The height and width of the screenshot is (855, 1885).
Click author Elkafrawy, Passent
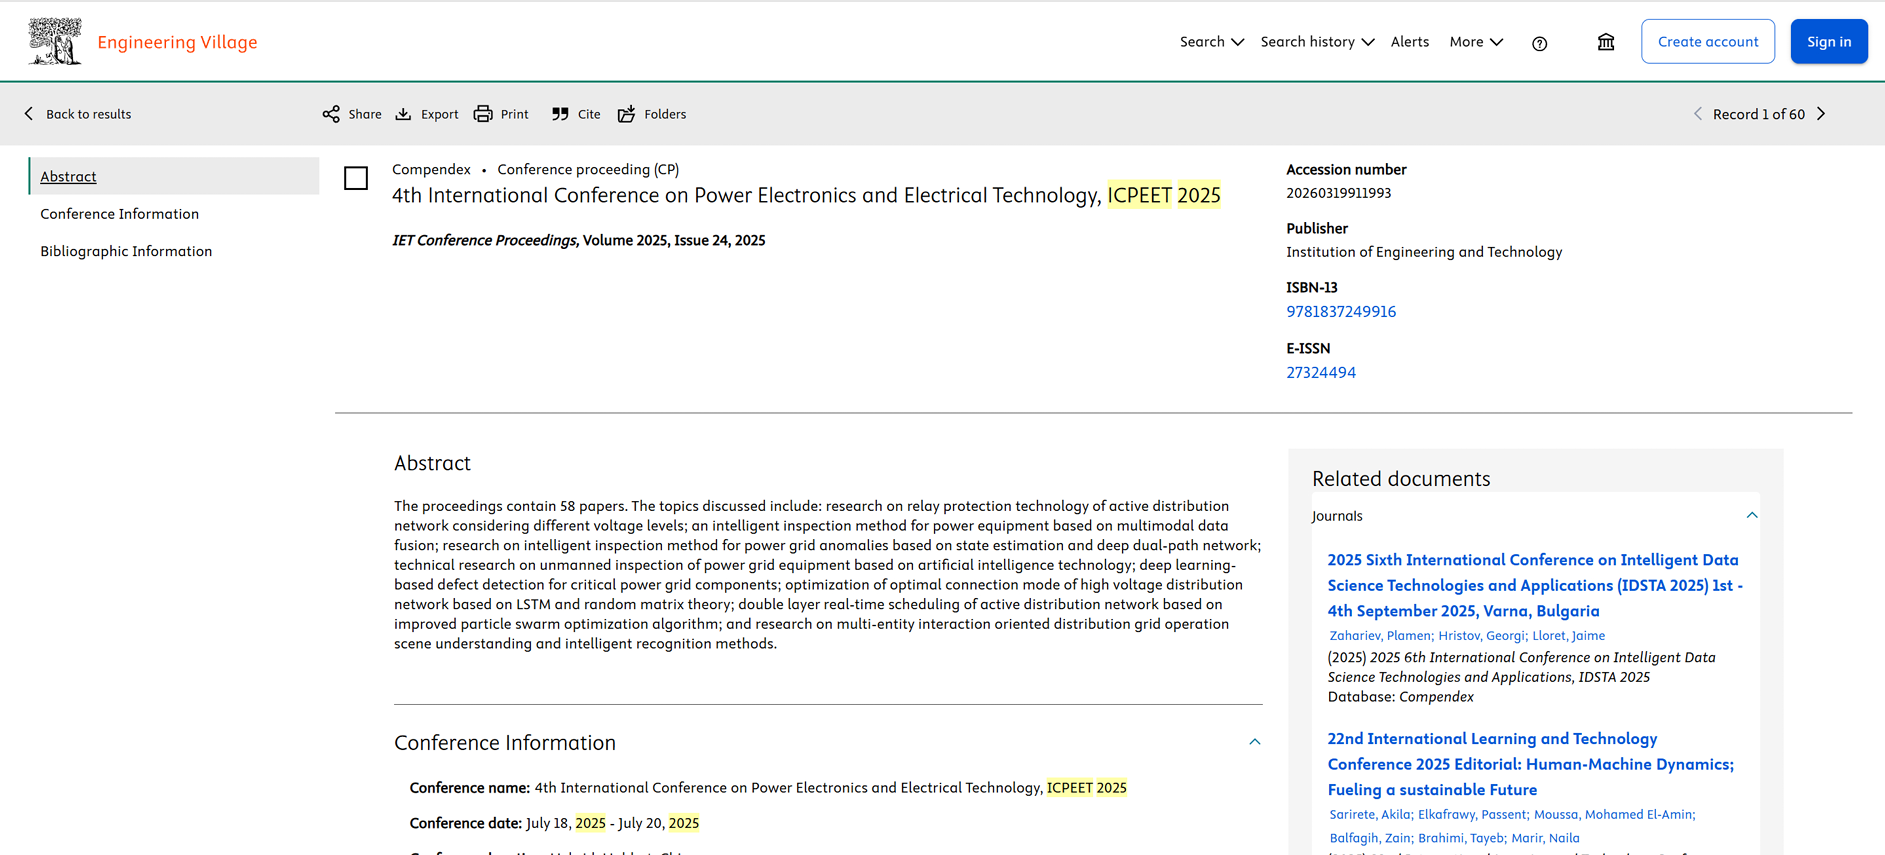pyautogui.click(x=1474, y=815)
